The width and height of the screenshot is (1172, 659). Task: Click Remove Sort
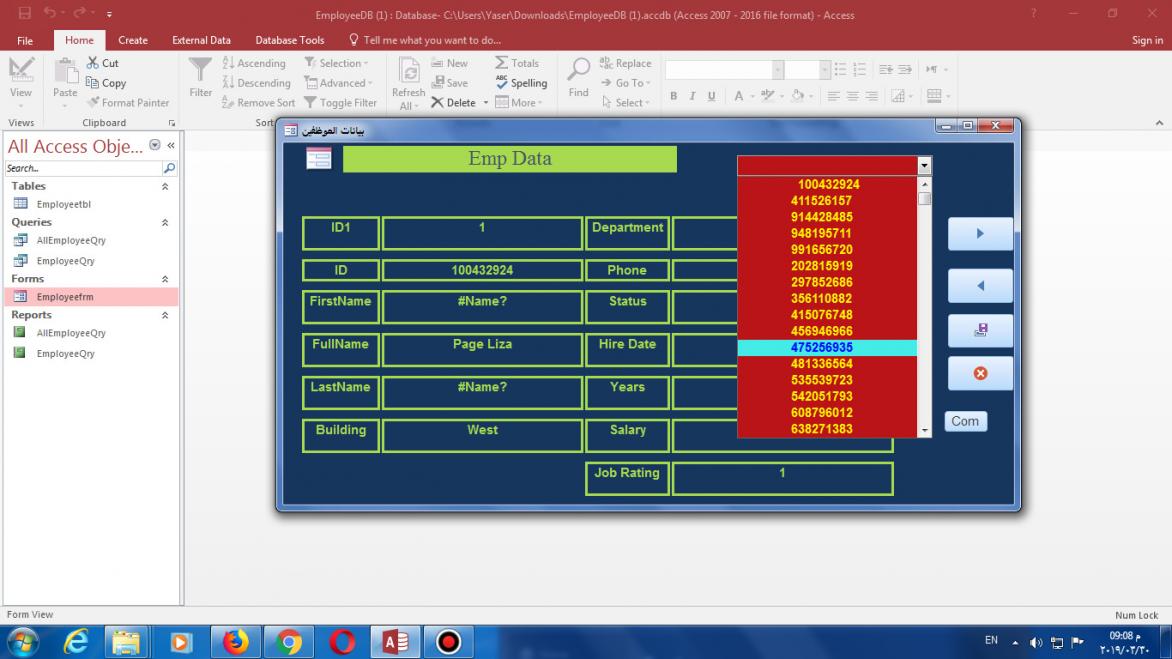(x=259, y=102)
